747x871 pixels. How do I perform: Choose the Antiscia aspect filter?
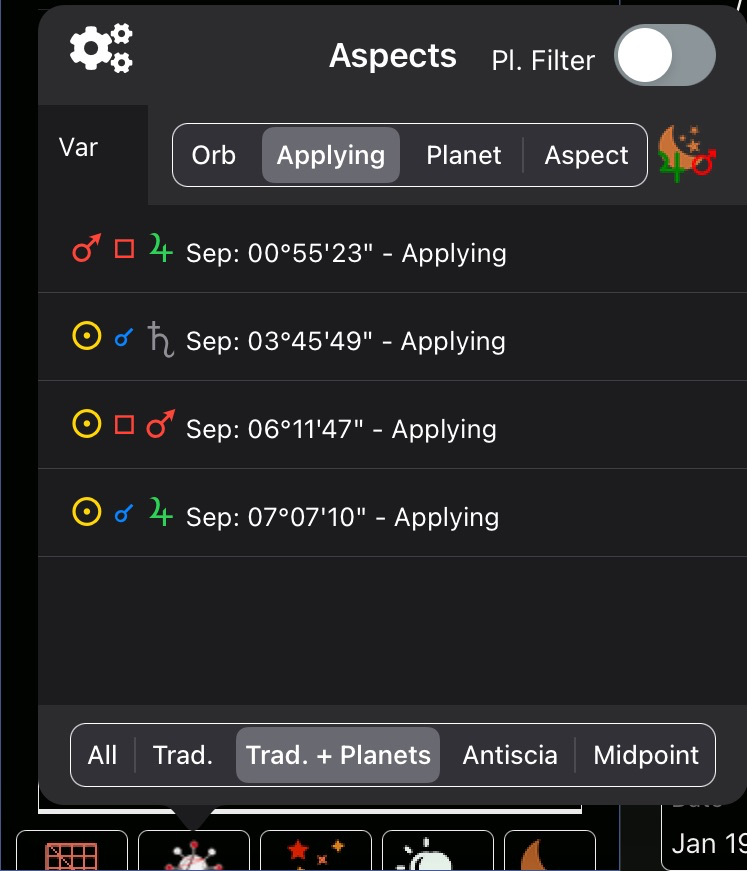point(510,755)
